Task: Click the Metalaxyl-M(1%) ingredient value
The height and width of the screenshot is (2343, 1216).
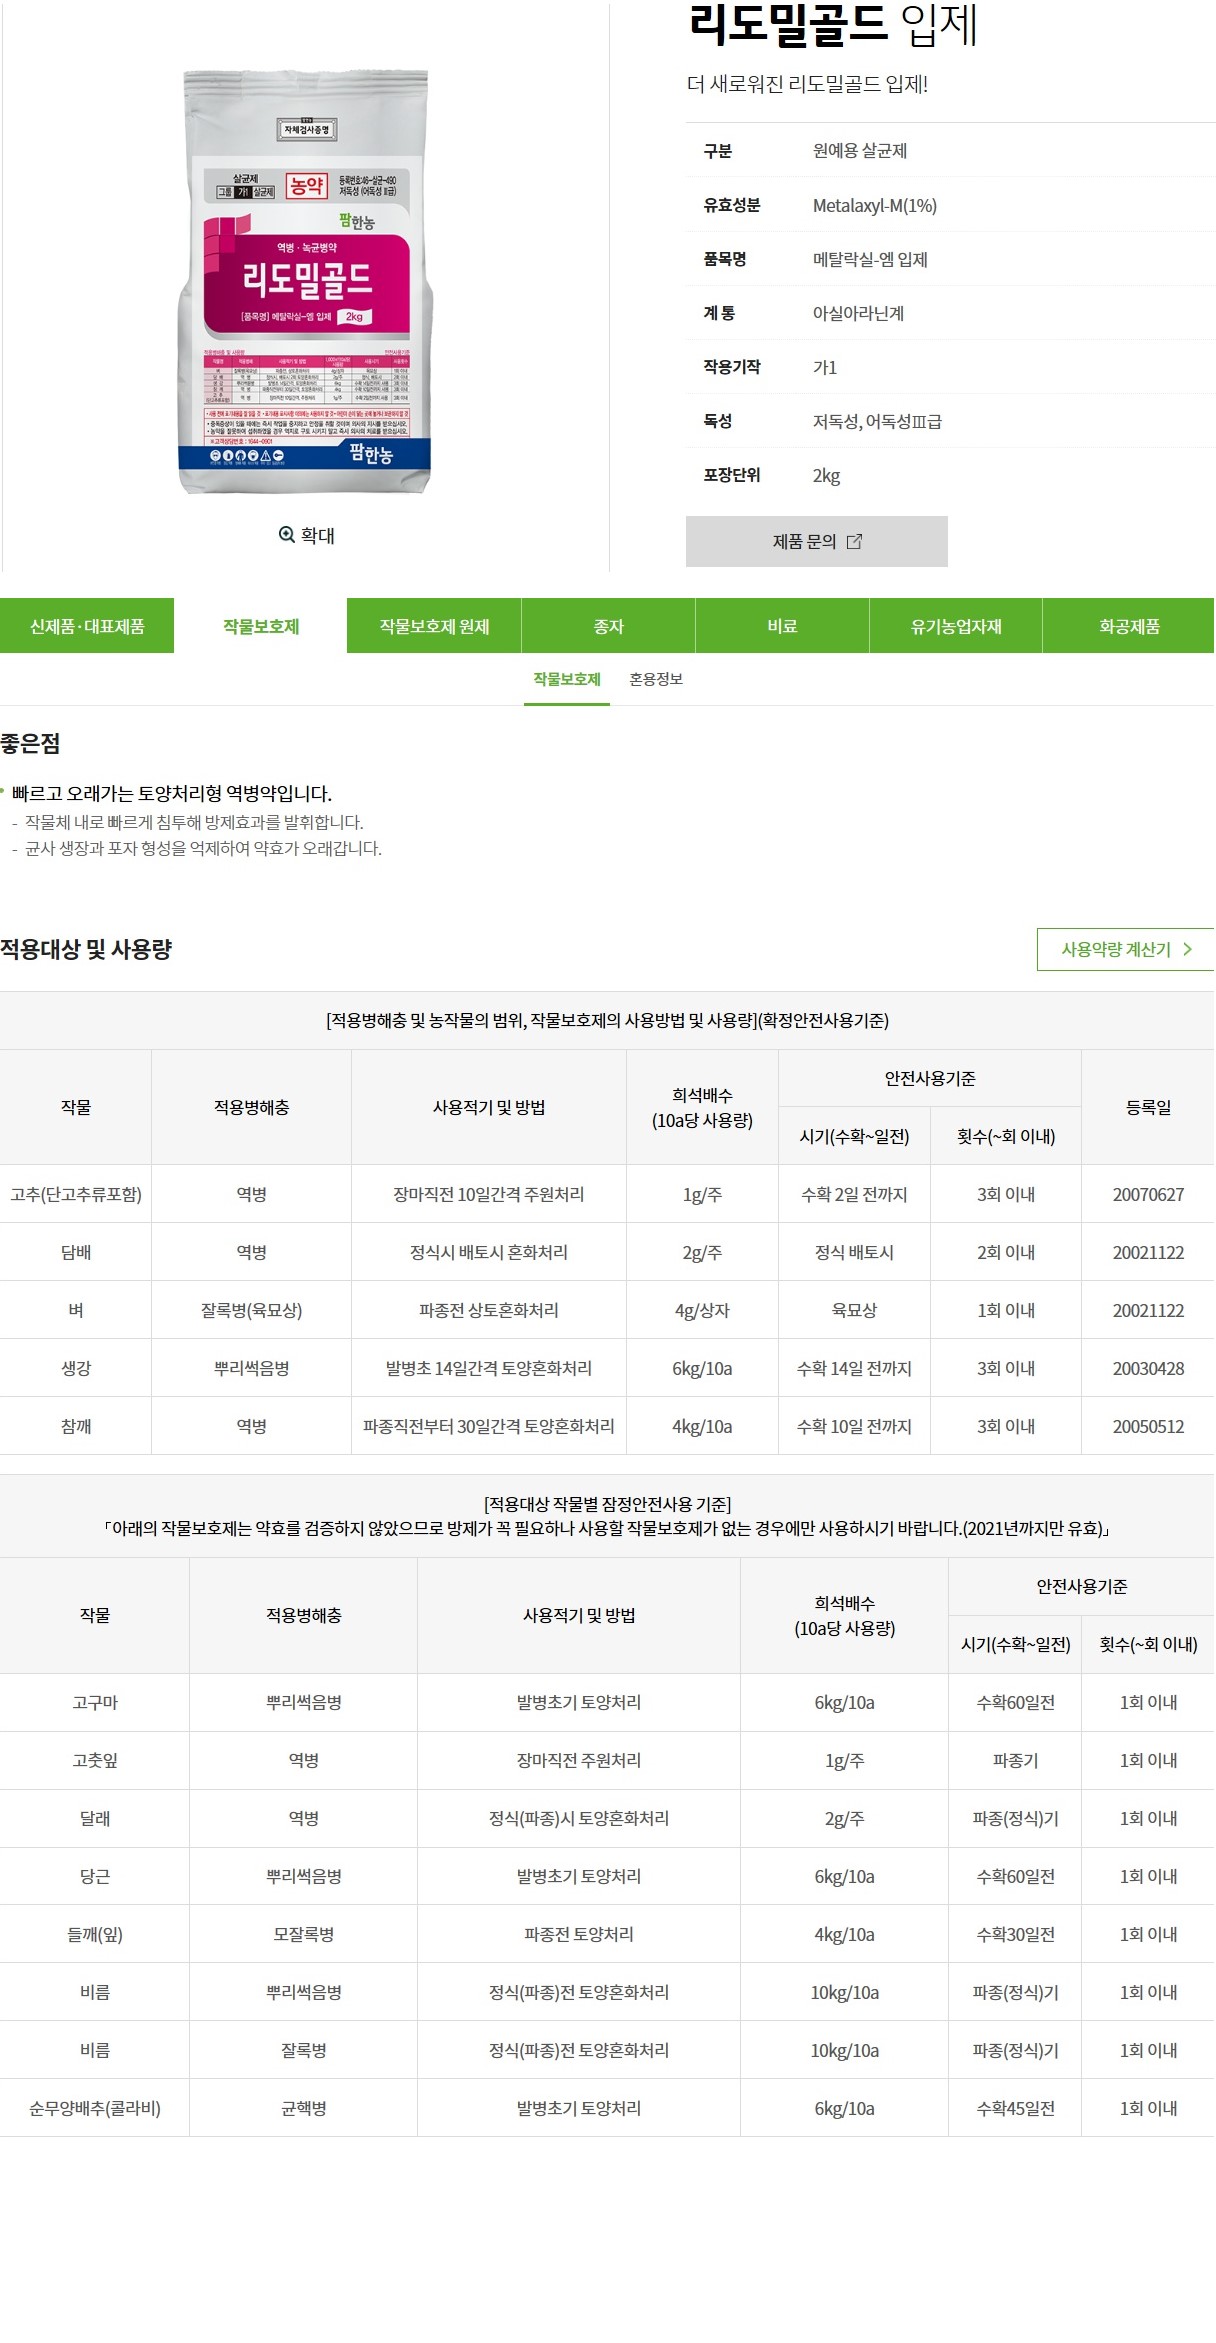Action: coord(875,205)
